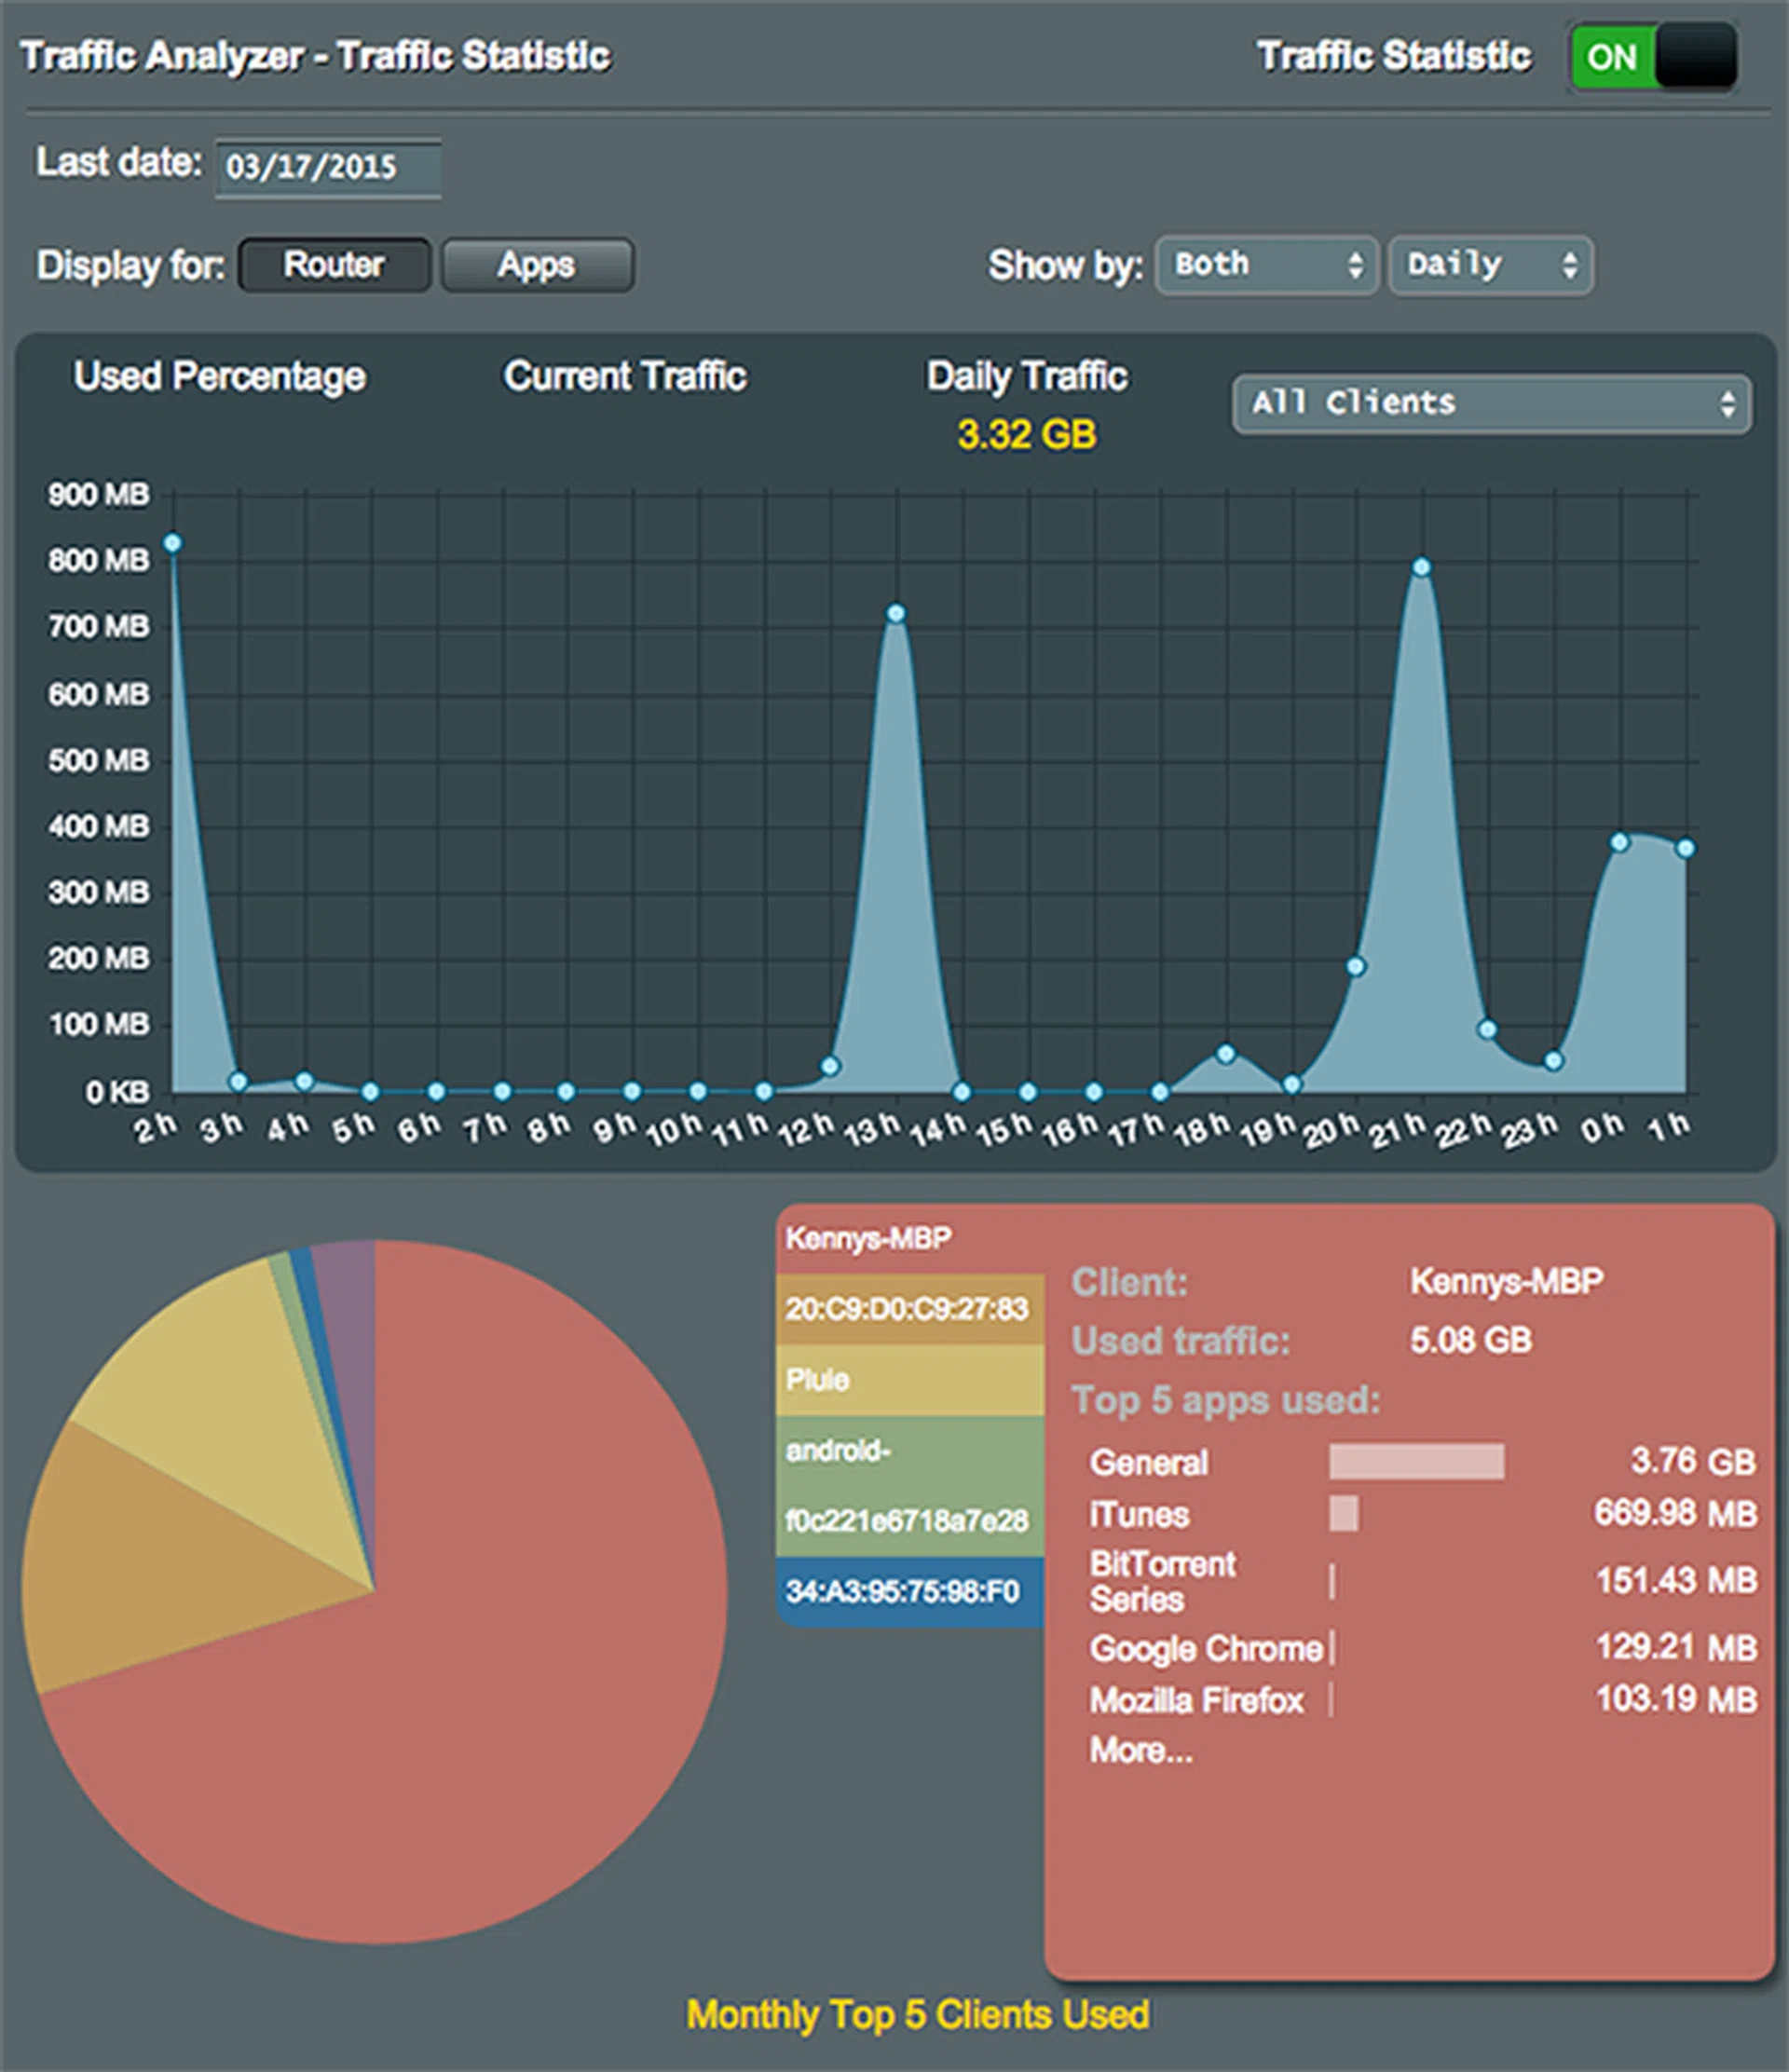Click the More... link in apps list
The image size is (1789, 2072).
[x=1140, y=1750]
